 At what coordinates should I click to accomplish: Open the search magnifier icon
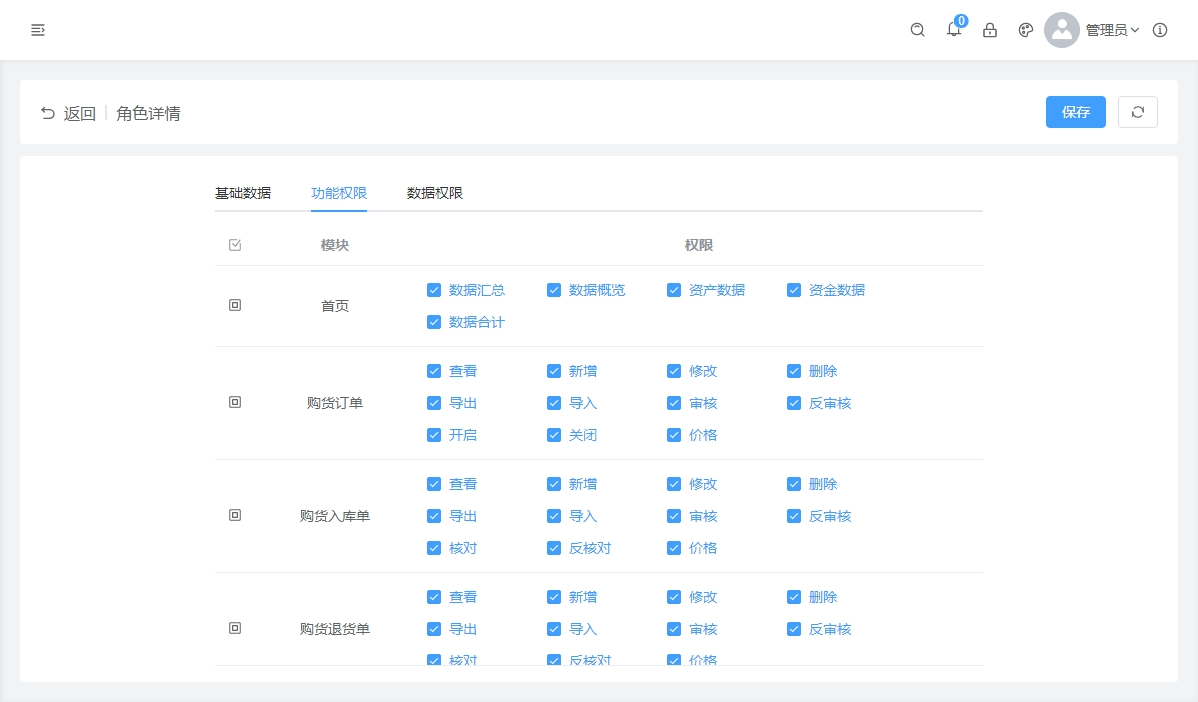coord(917,30)
